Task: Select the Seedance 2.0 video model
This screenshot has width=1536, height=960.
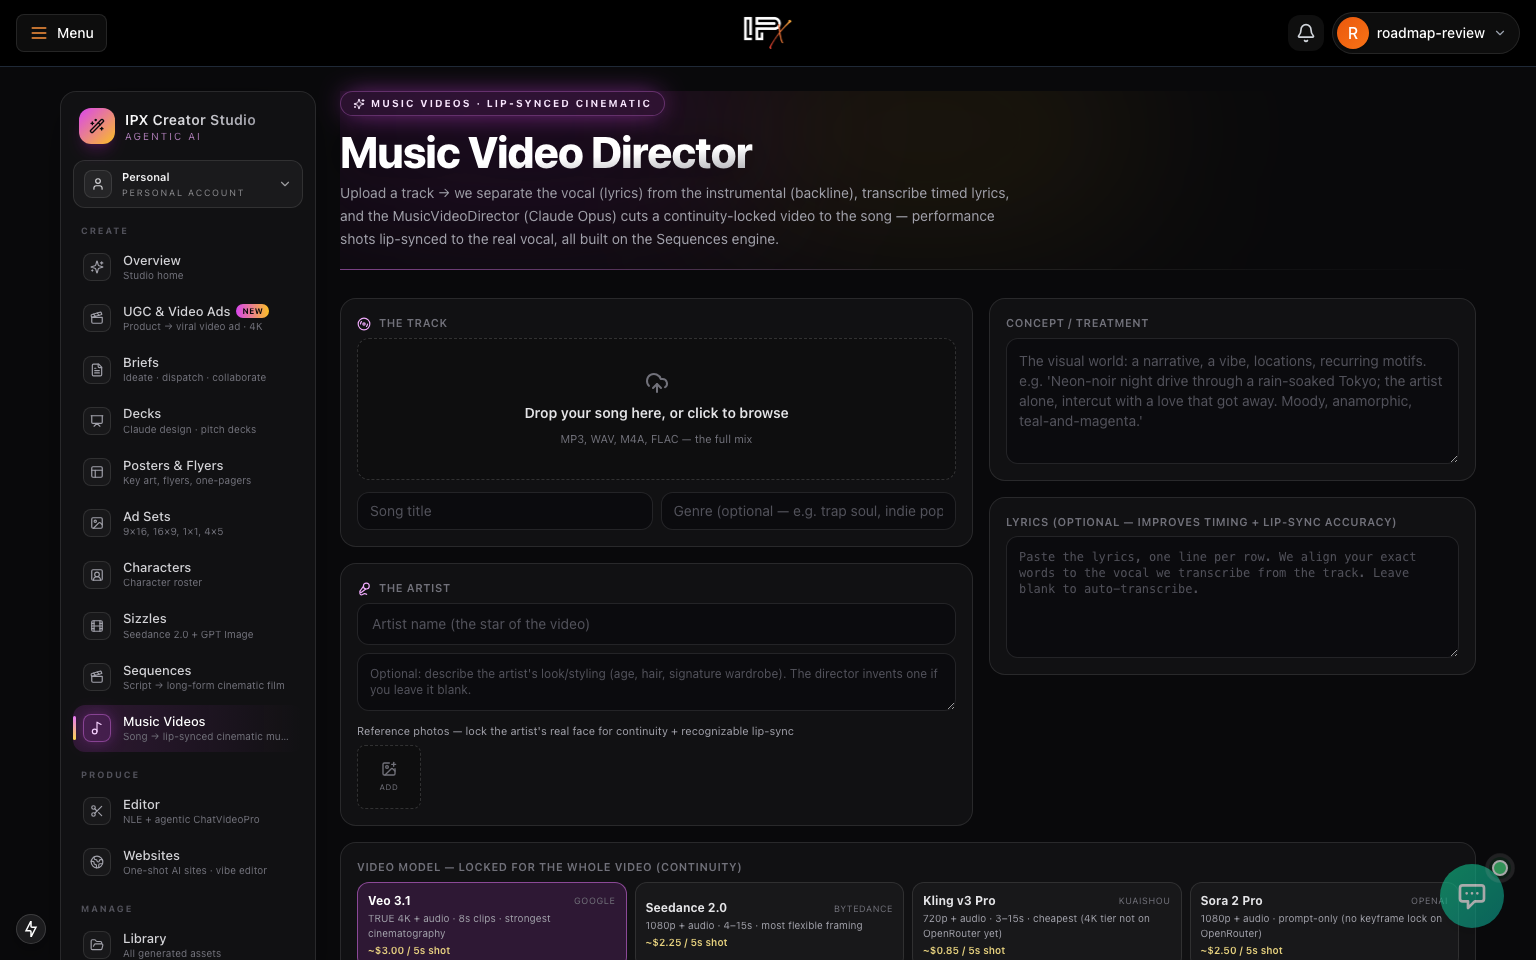Action: click(769, 922)
